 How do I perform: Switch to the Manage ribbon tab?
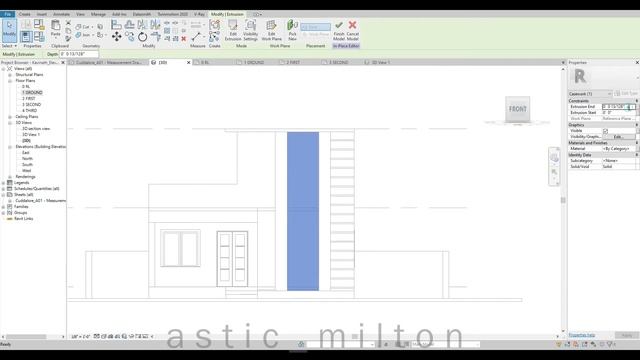[98, 14]
